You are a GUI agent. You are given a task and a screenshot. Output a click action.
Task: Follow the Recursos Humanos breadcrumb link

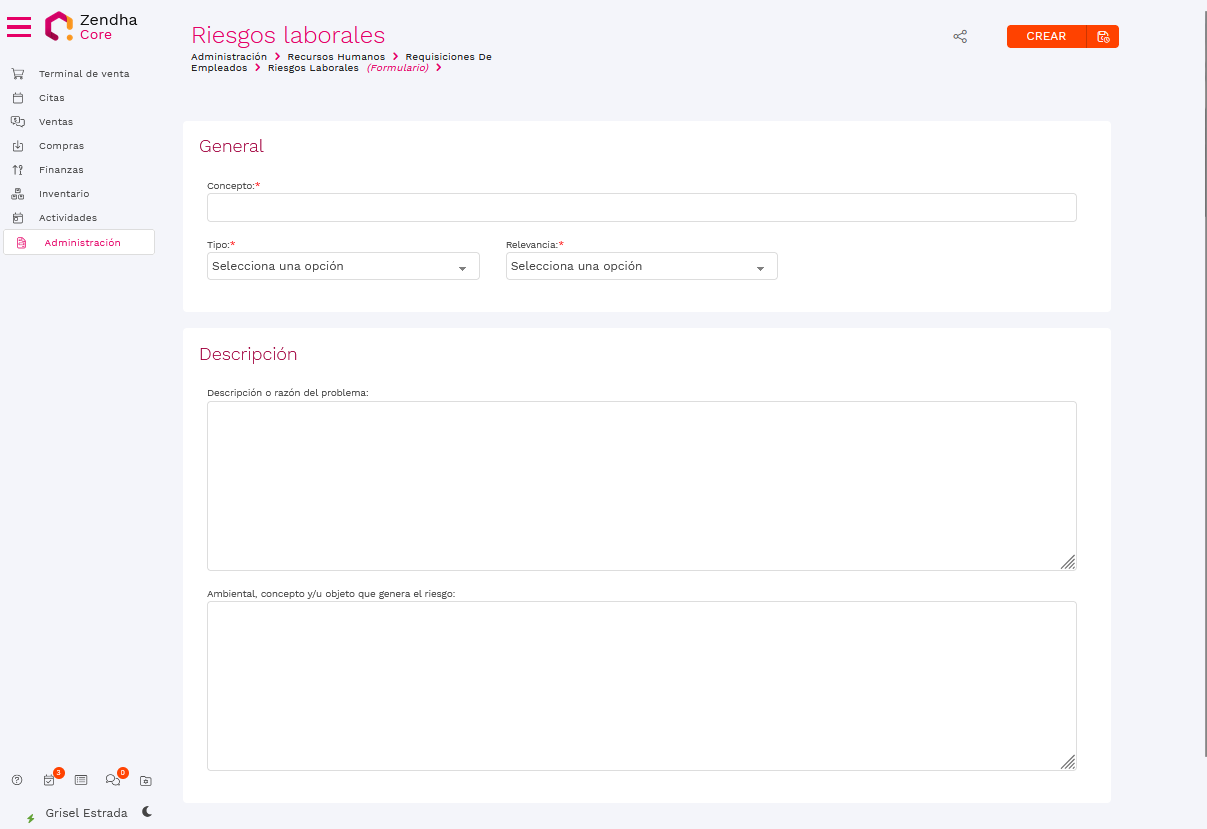pos(336,57)
